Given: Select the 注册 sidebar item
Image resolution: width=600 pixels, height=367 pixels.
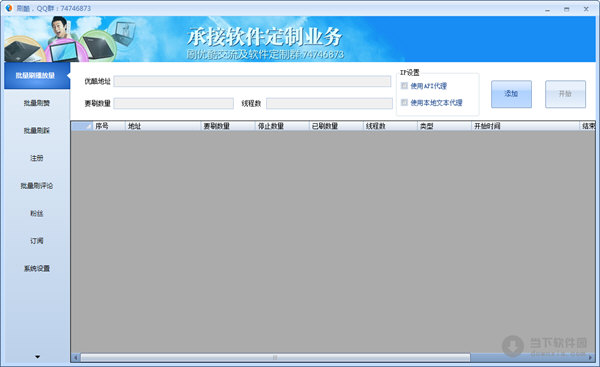Looking at the screenshot, I should point(37,158).
